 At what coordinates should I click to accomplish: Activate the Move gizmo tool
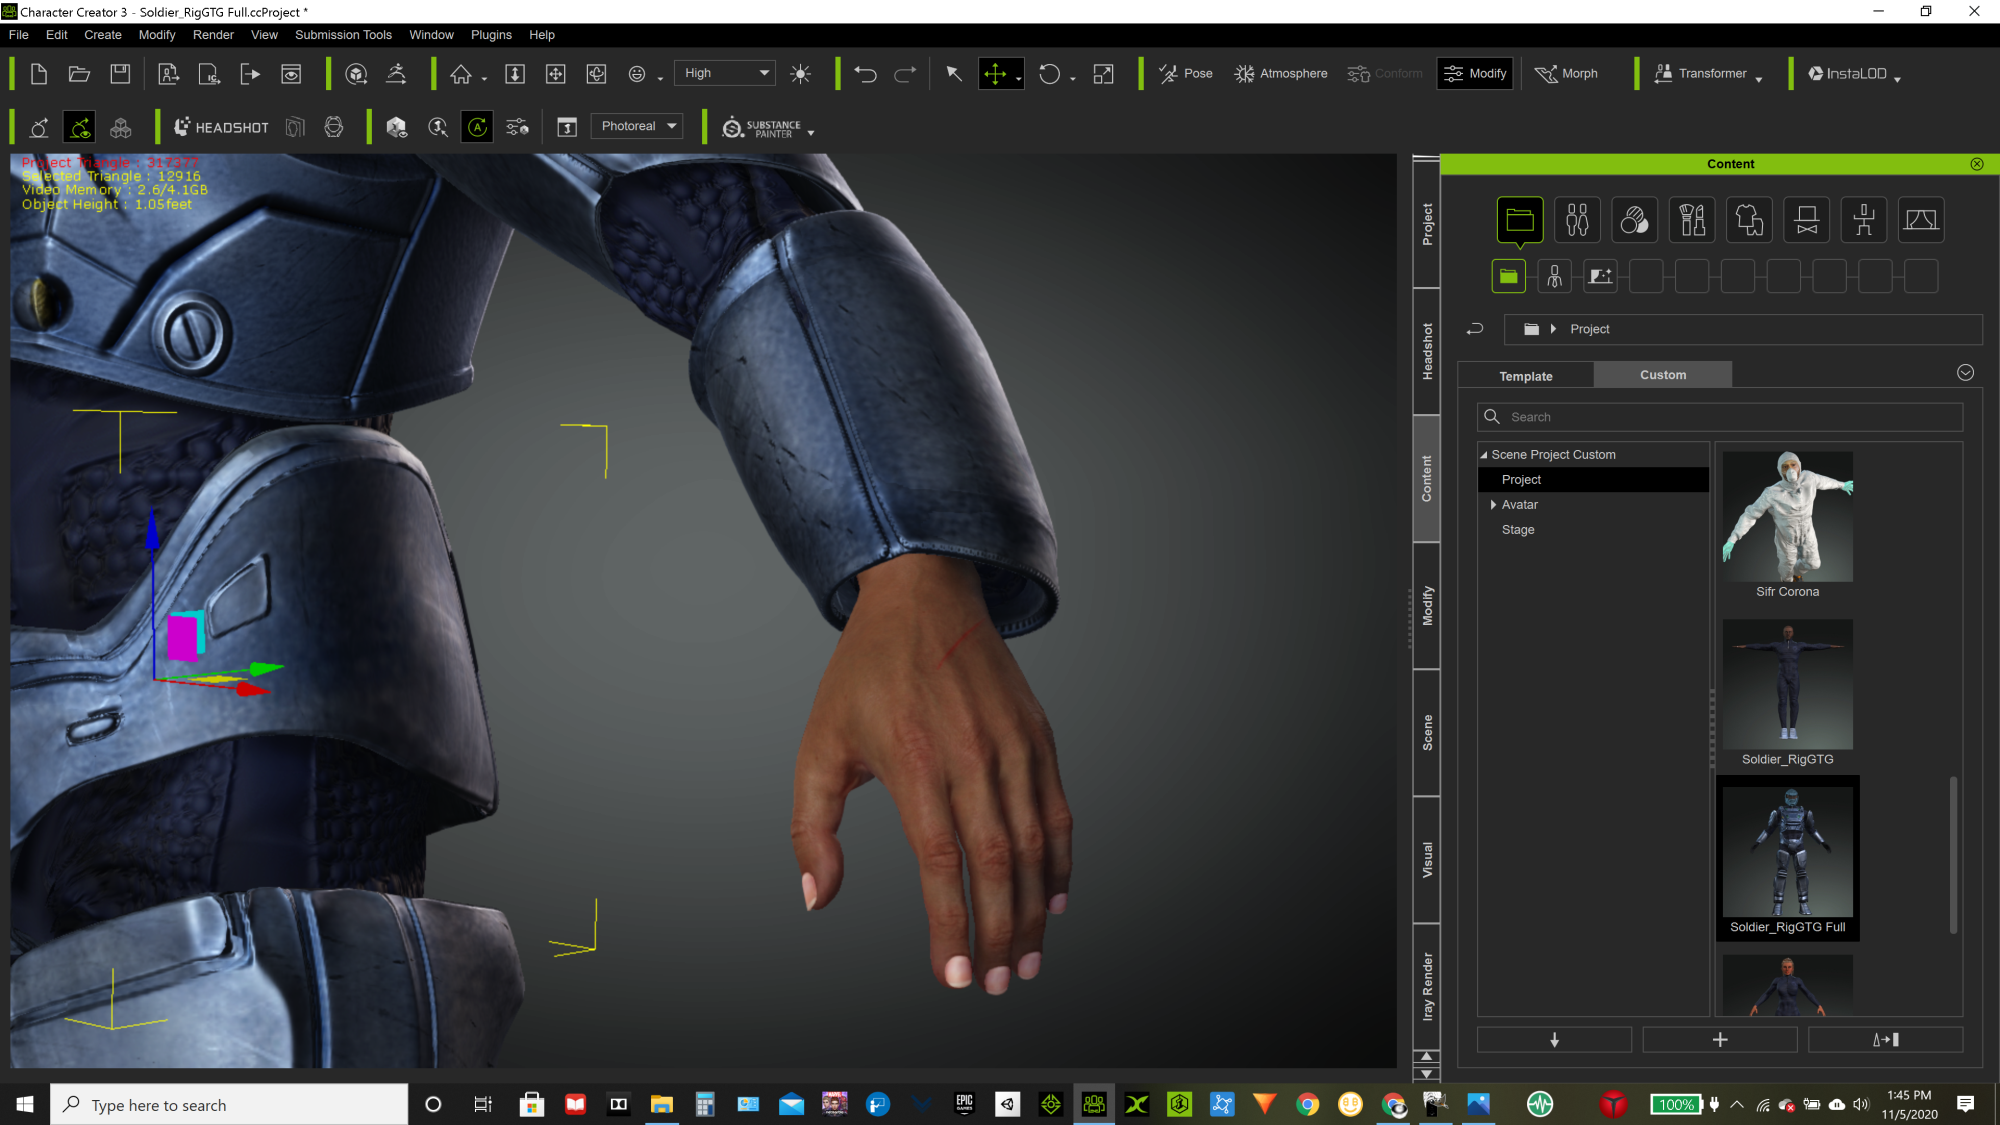[x=995, y=74]
